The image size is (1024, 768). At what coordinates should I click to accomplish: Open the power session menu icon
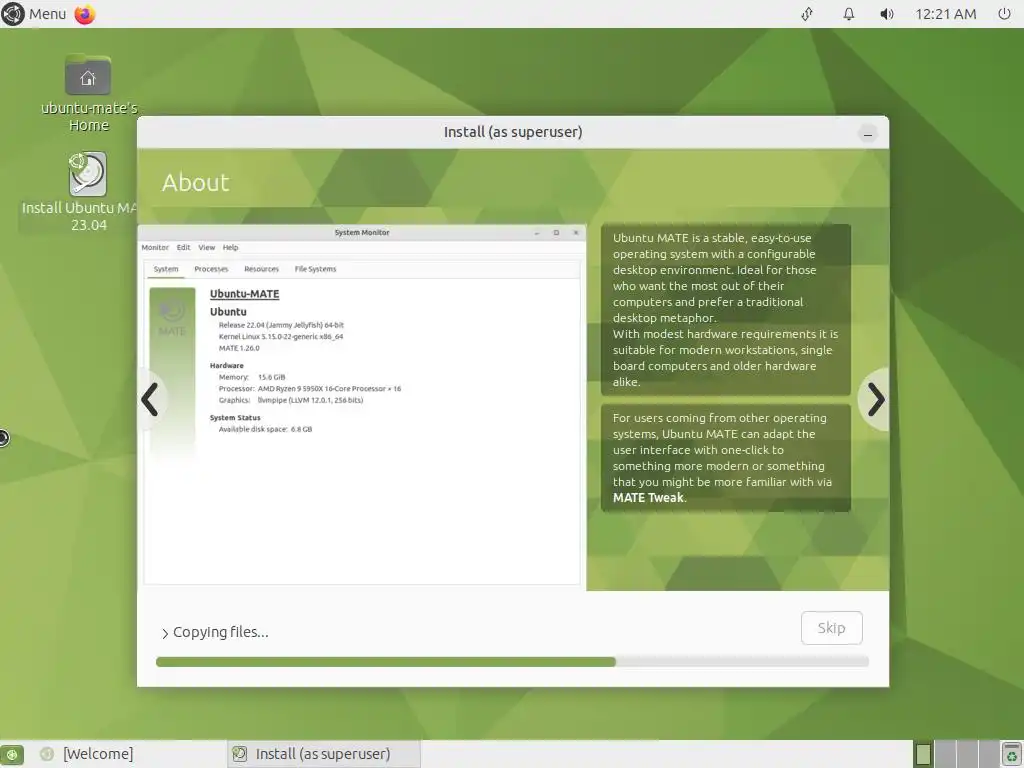[x=1004, y=14]
